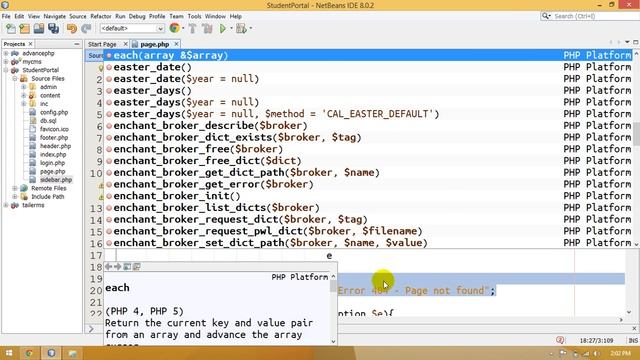Click the back arrow in documentation popup
This screenshot has height=360, width=640.
coord(109,267)
